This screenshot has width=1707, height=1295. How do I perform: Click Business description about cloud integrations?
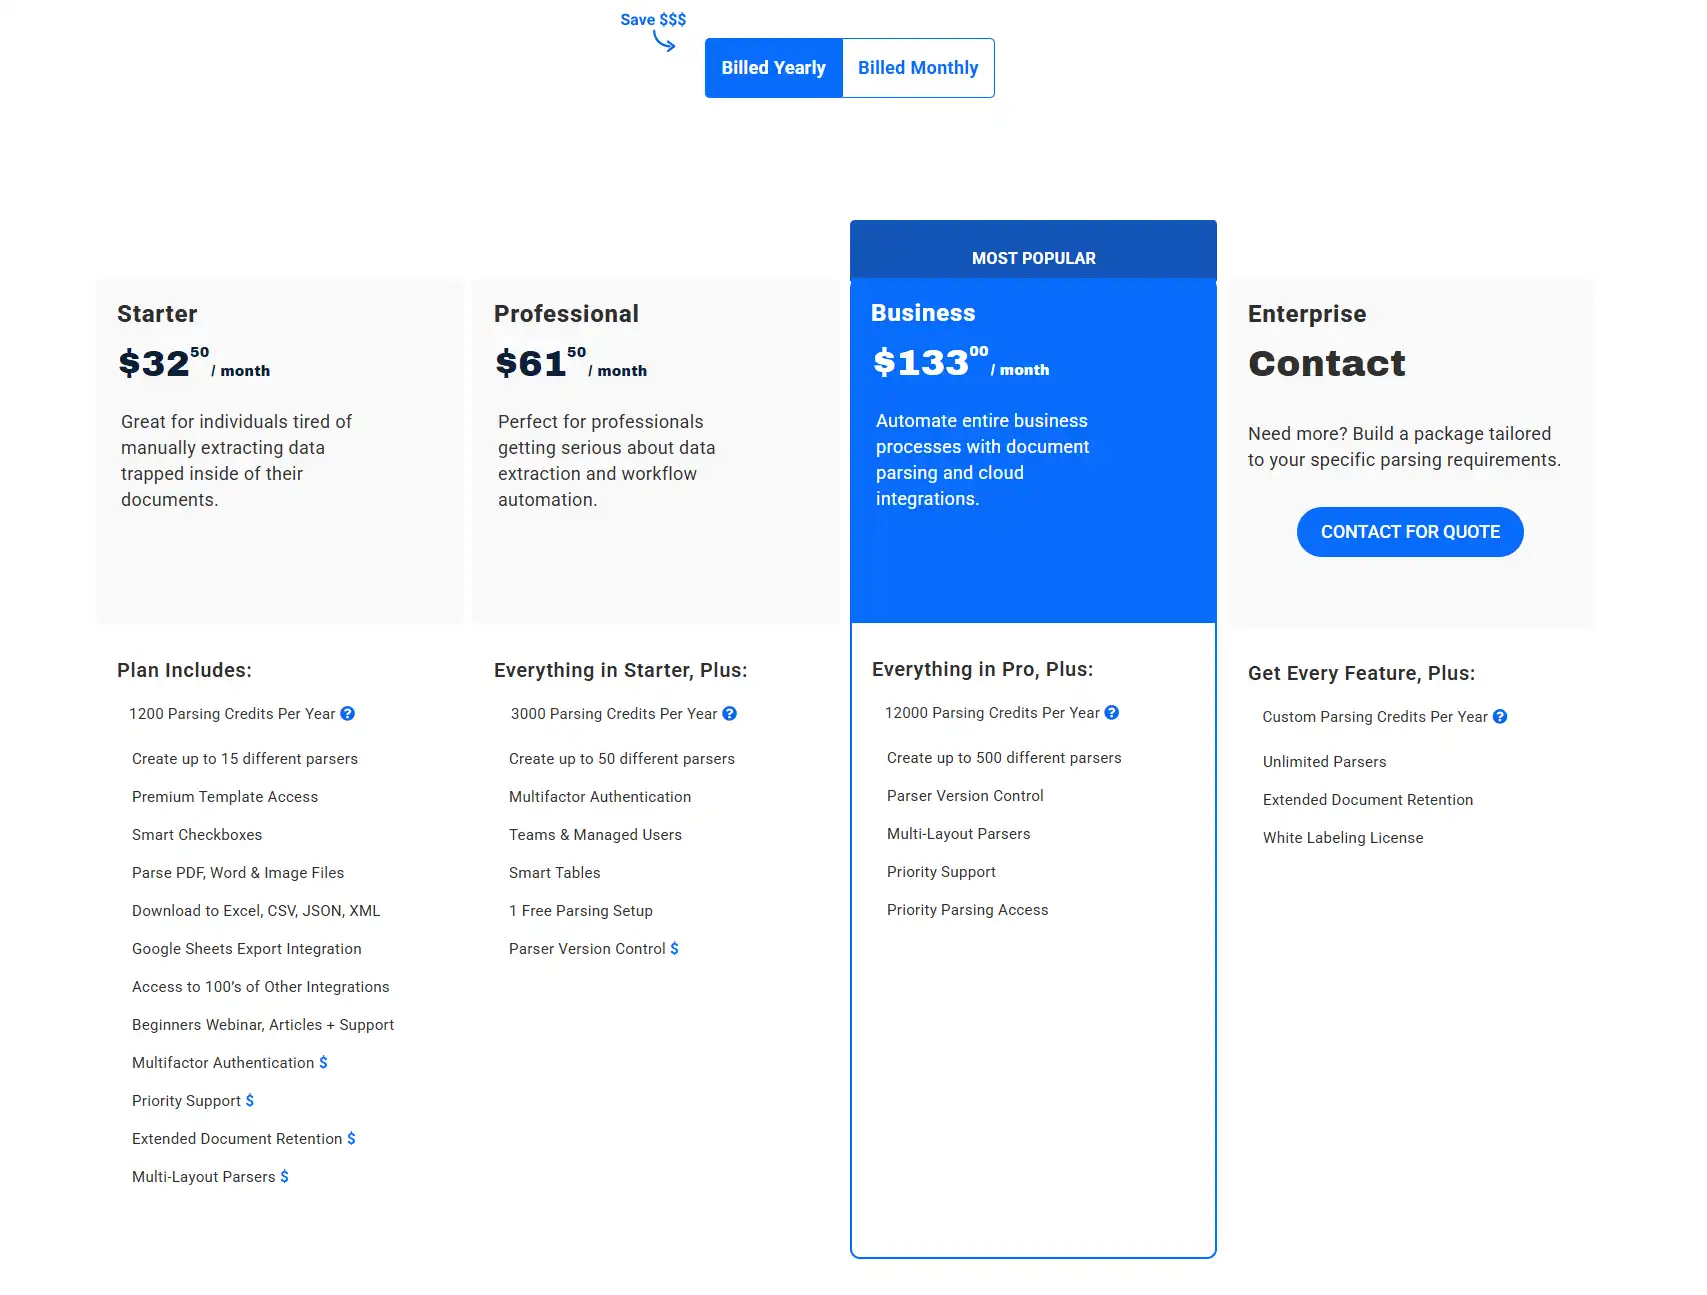click(982, 460)
